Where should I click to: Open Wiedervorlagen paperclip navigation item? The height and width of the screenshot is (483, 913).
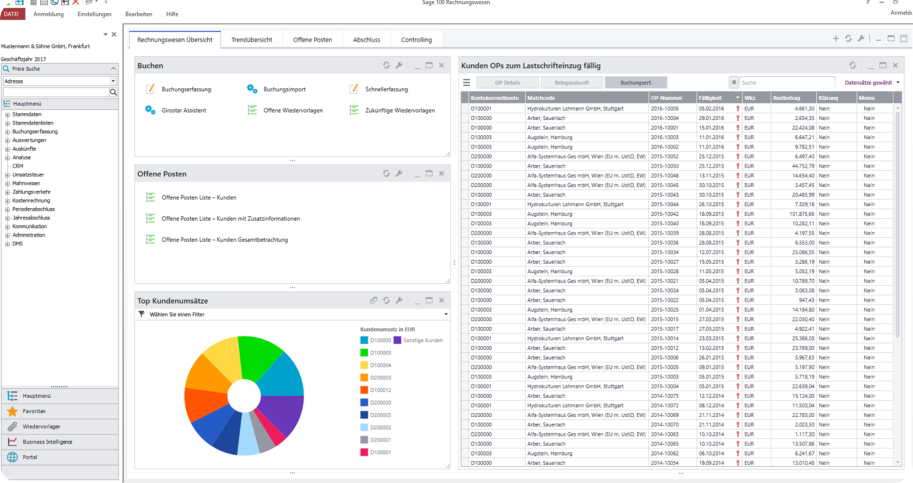pyautogui.click(x=59, y=427)
